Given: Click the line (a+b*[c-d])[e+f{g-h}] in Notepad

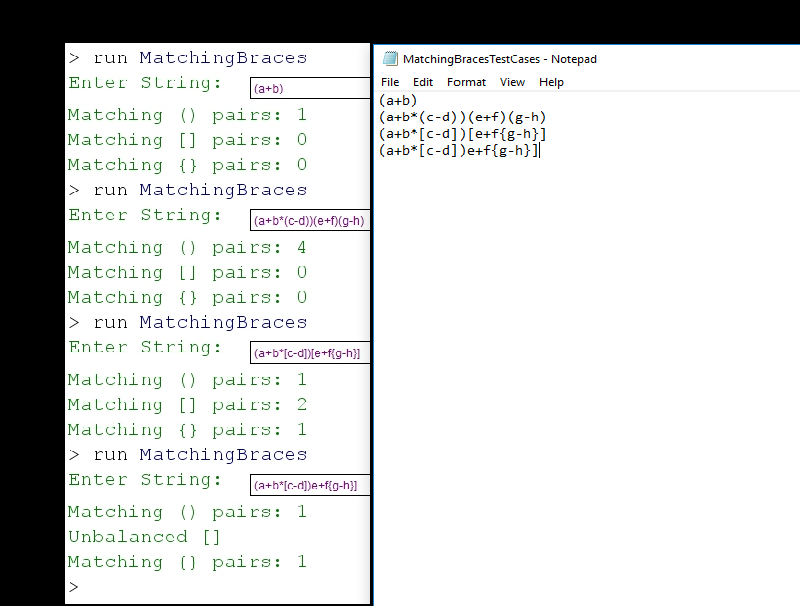Looking at the screenshot, I should tap(460, 133).
